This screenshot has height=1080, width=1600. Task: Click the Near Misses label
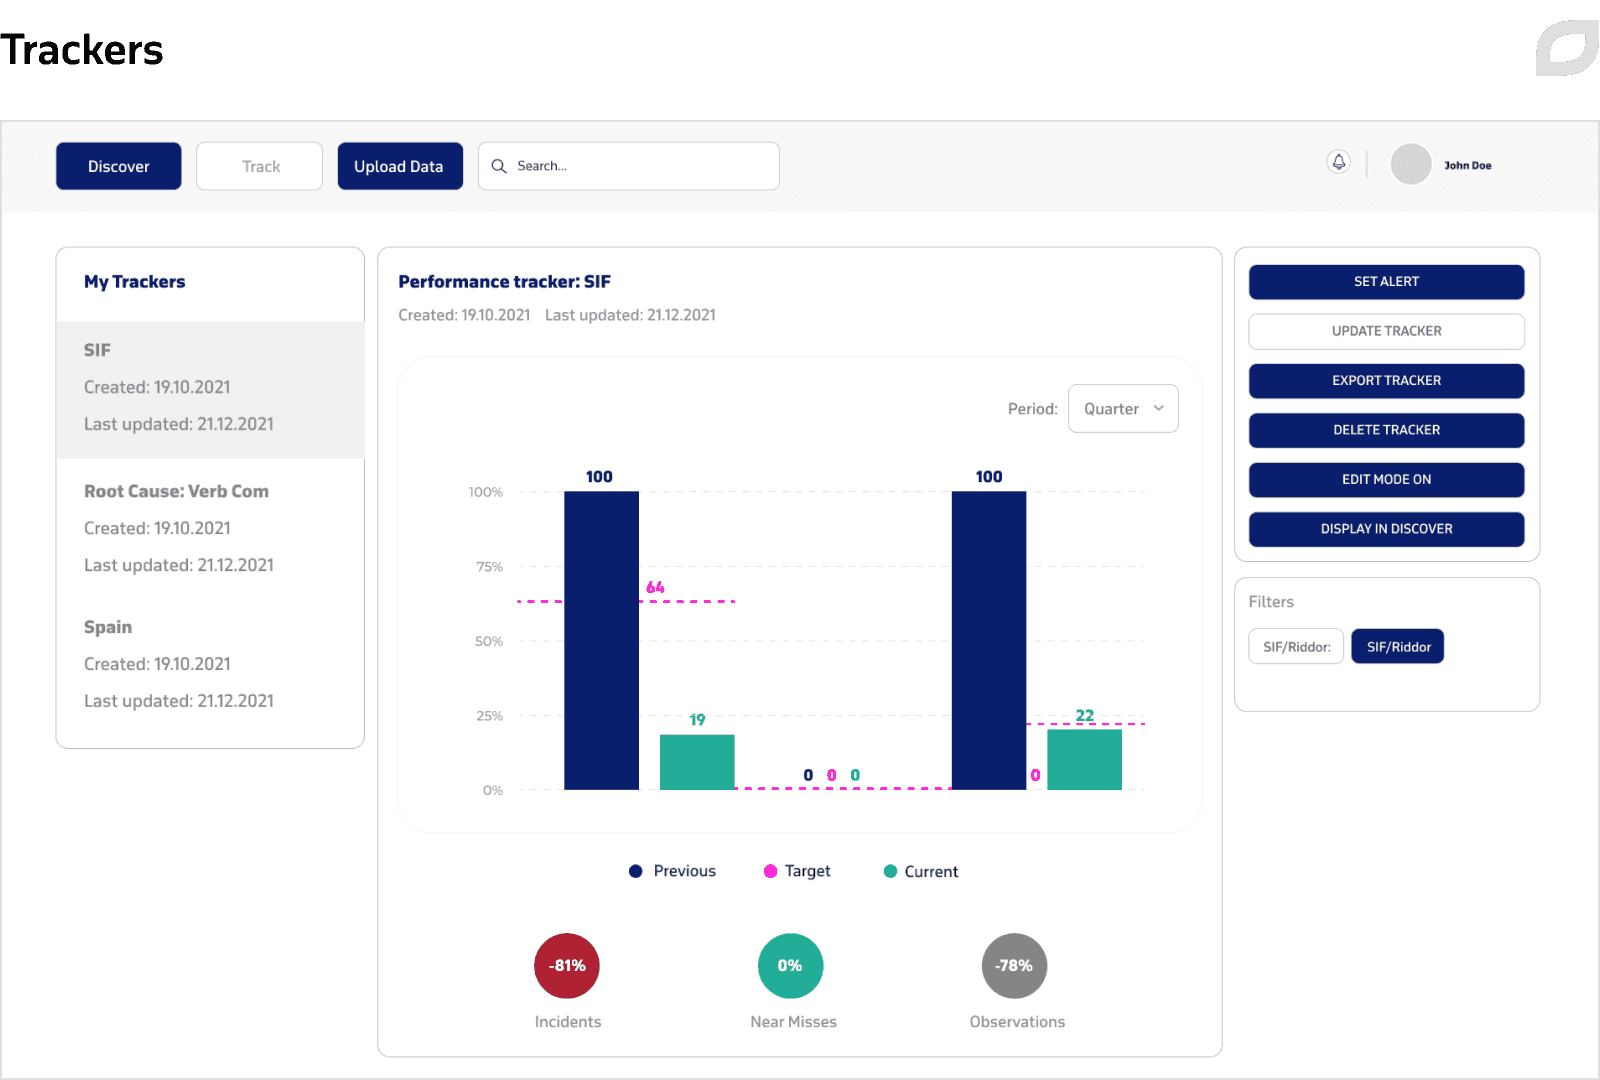[x=793, y=1022]
